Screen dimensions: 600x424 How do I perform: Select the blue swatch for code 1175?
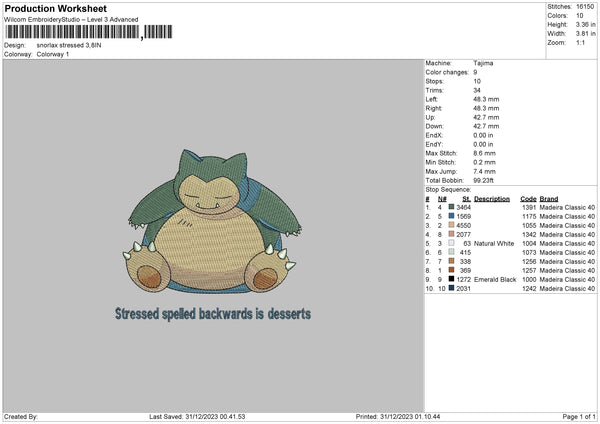coord(451,216)
